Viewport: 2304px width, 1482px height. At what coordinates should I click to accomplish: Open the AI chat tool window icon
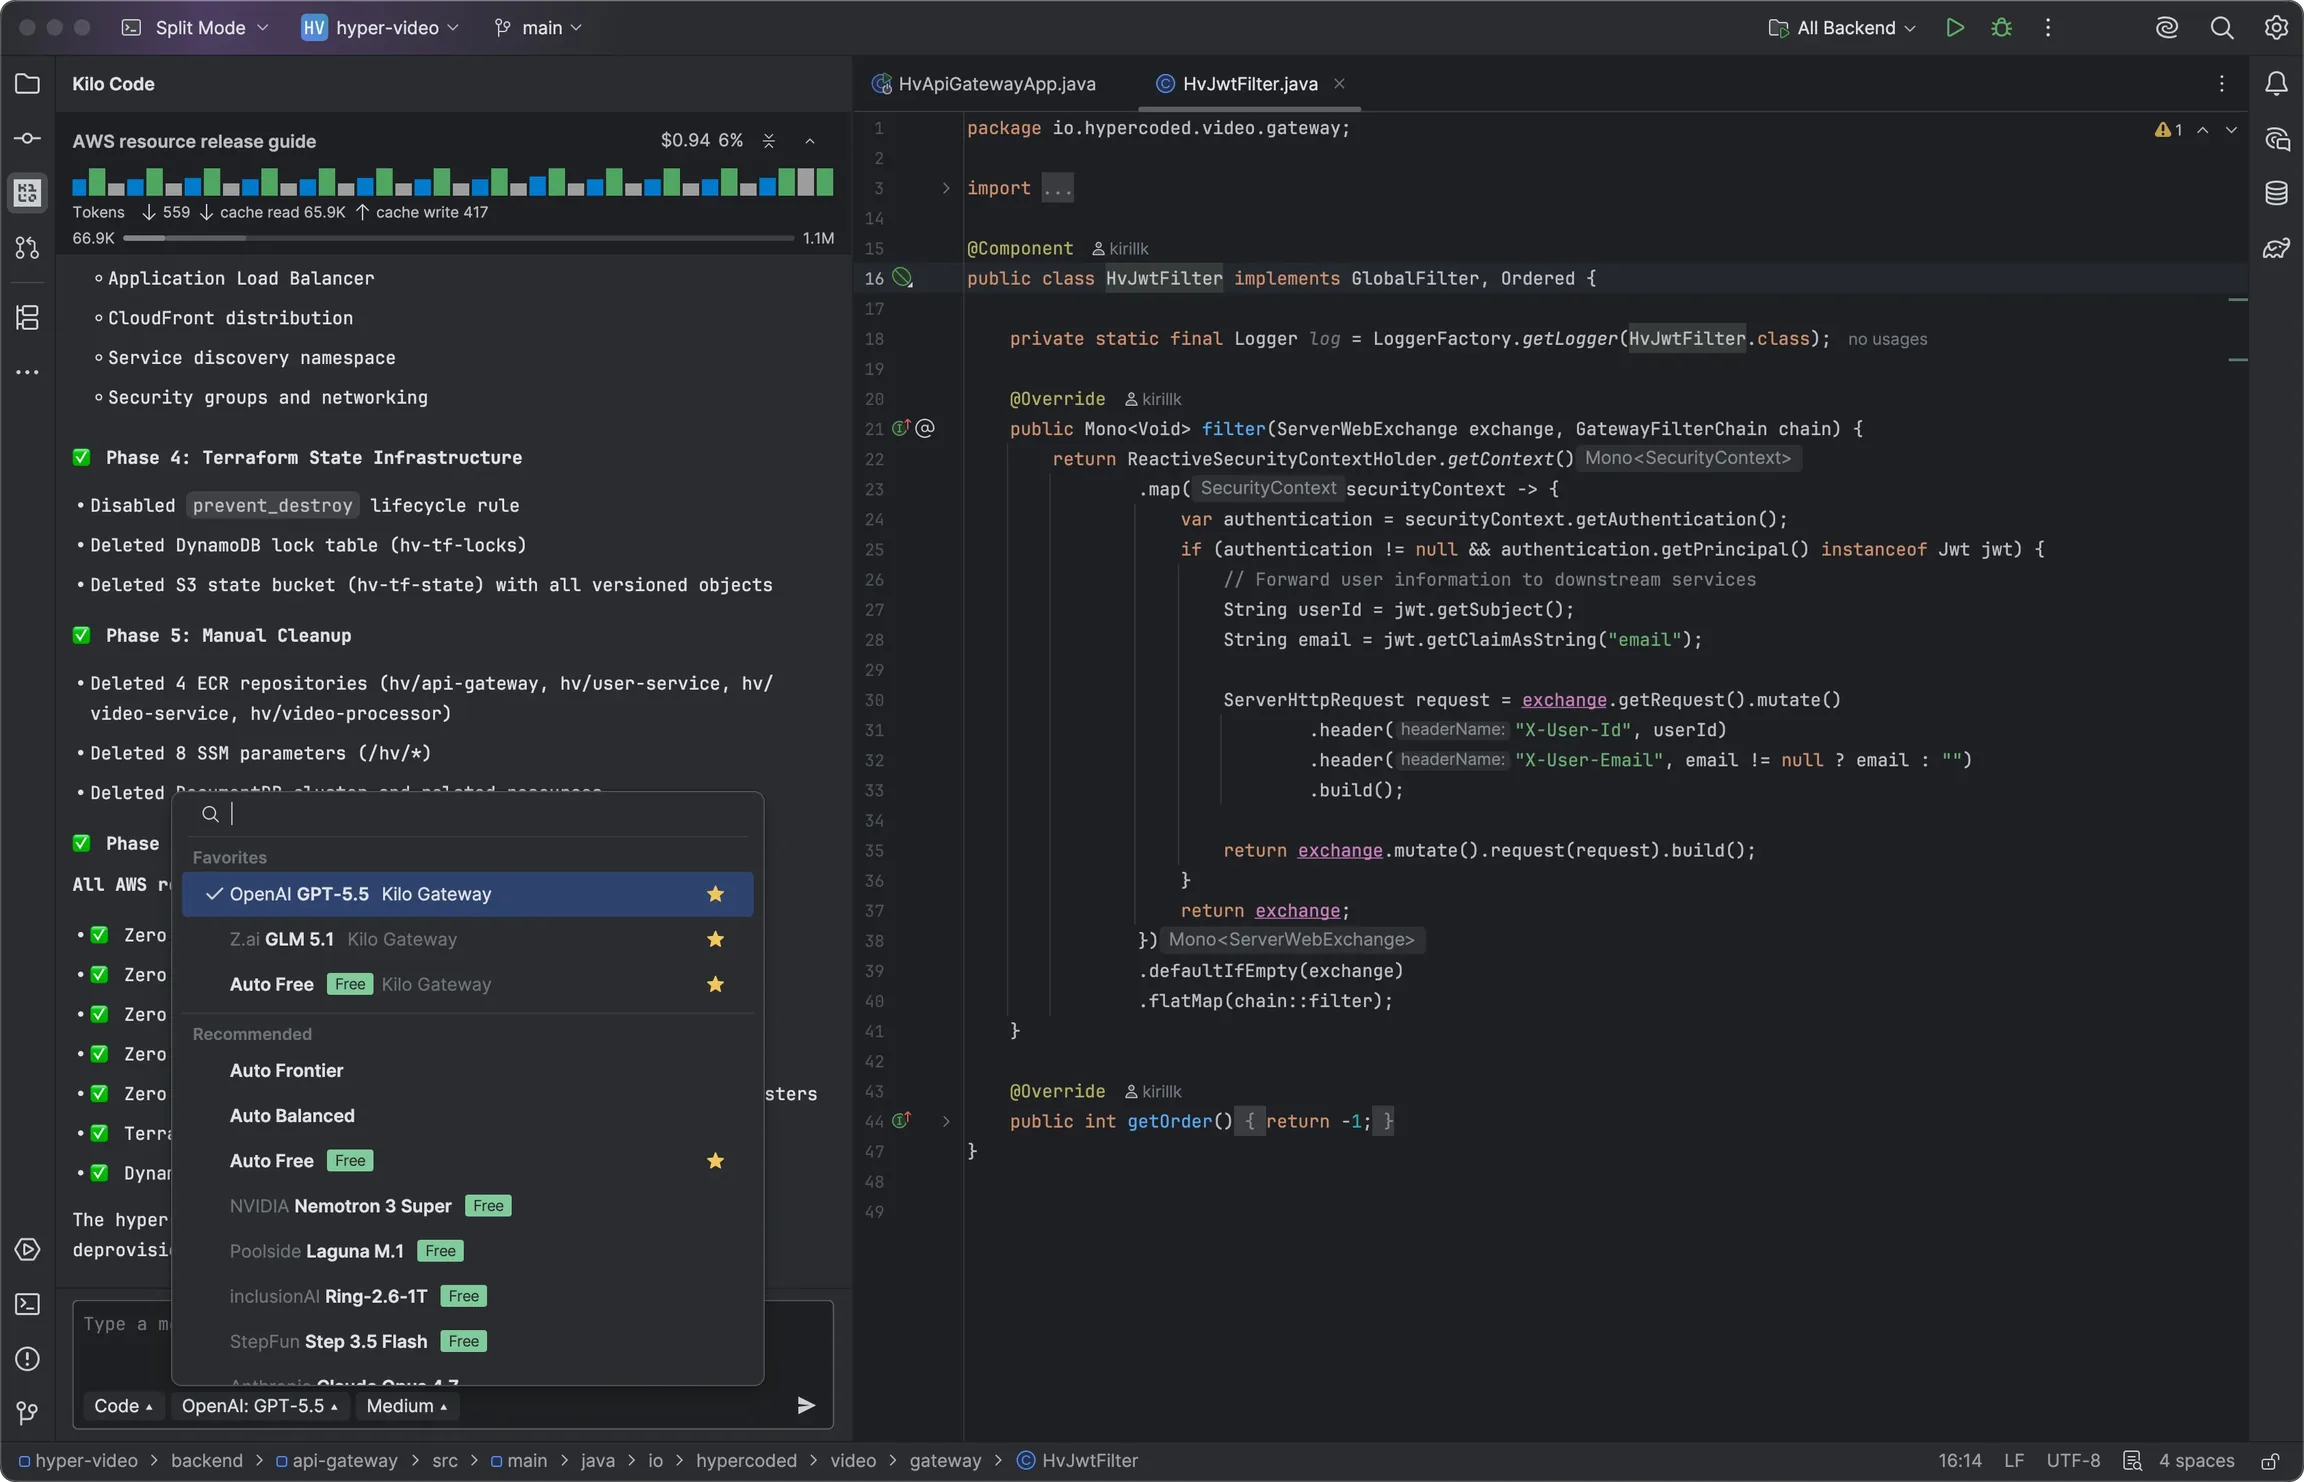tap(2276, 139)
